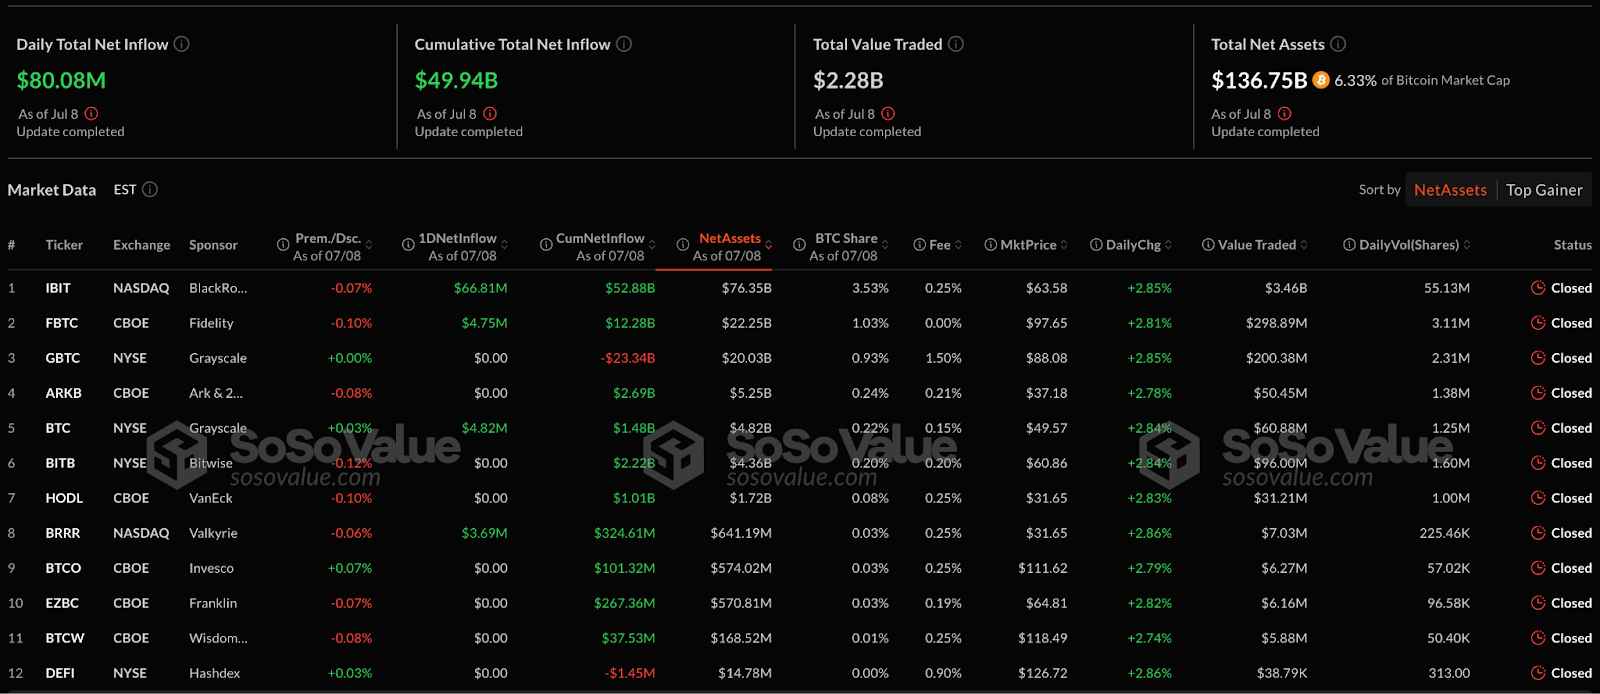Click the Market Data heading
Viewport: 1600px width, 694px height.
click(52, 190)
